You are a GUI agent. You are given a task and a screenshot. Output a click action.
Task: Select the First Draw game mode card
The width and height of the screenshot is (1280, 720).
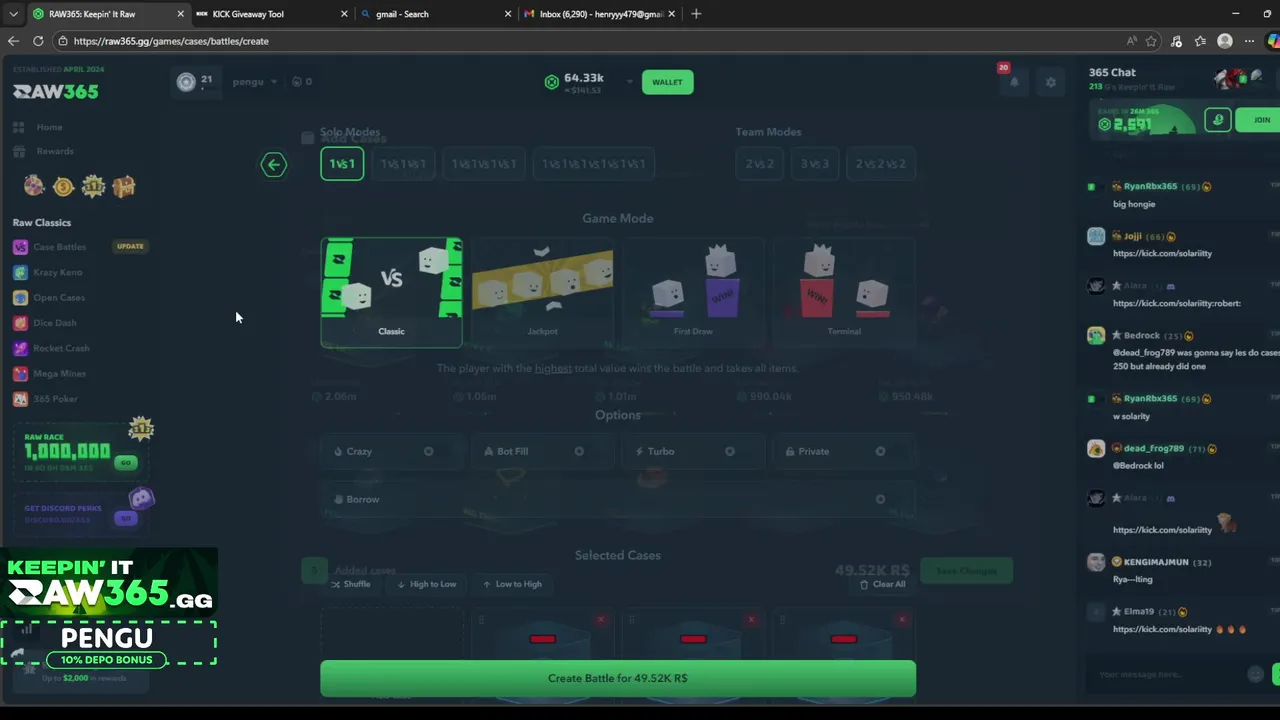693,292
